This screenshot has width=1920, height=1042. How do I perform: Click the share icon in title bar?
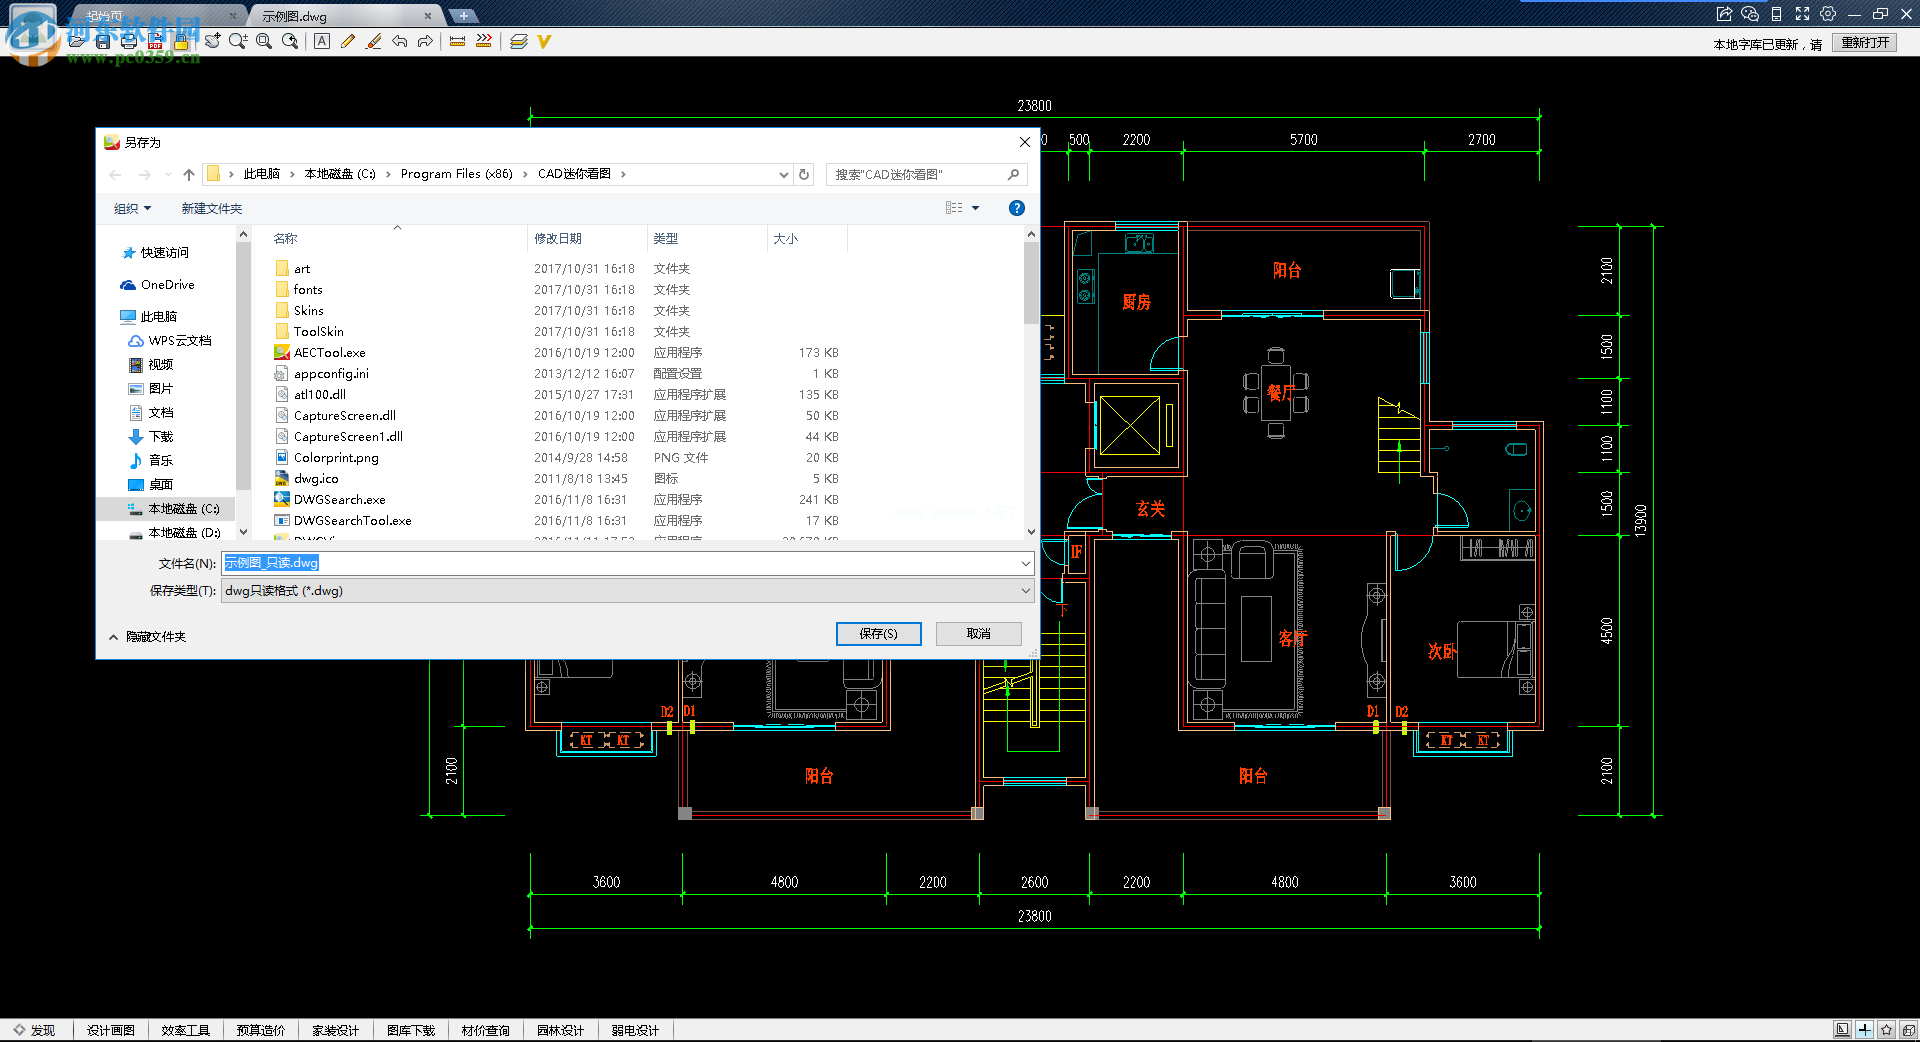pyautogui.click(x=1724, y=14)
